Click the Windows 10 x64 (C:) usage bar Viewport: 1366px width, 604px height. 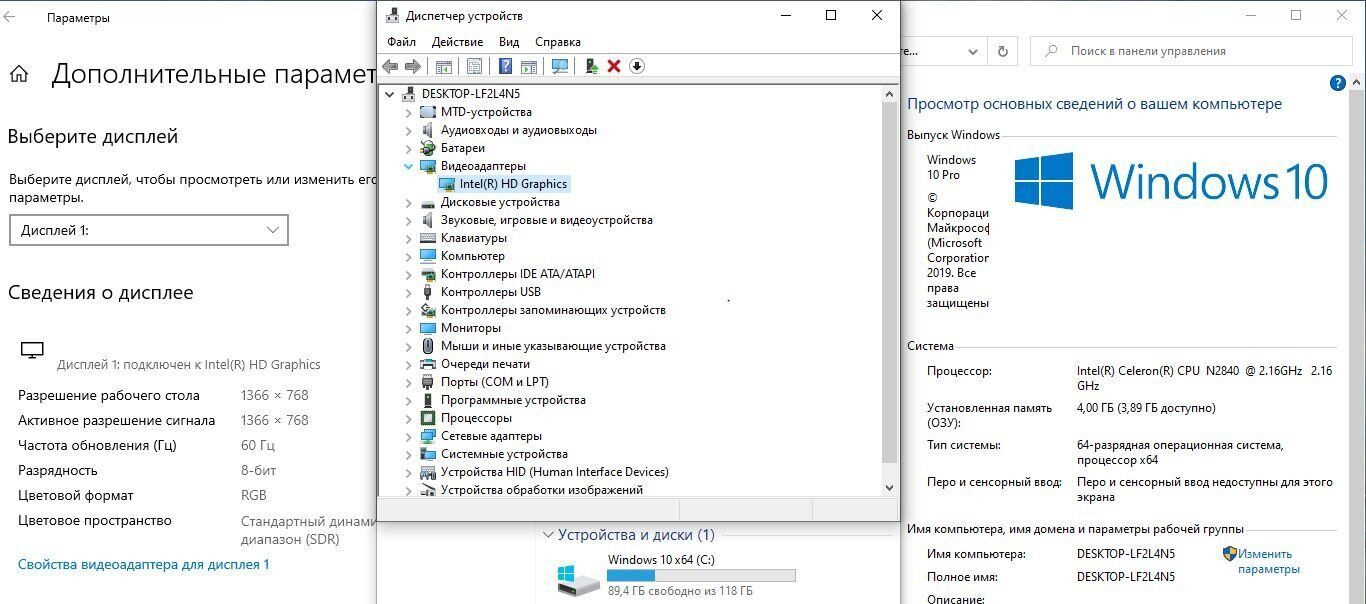point(701,576)
